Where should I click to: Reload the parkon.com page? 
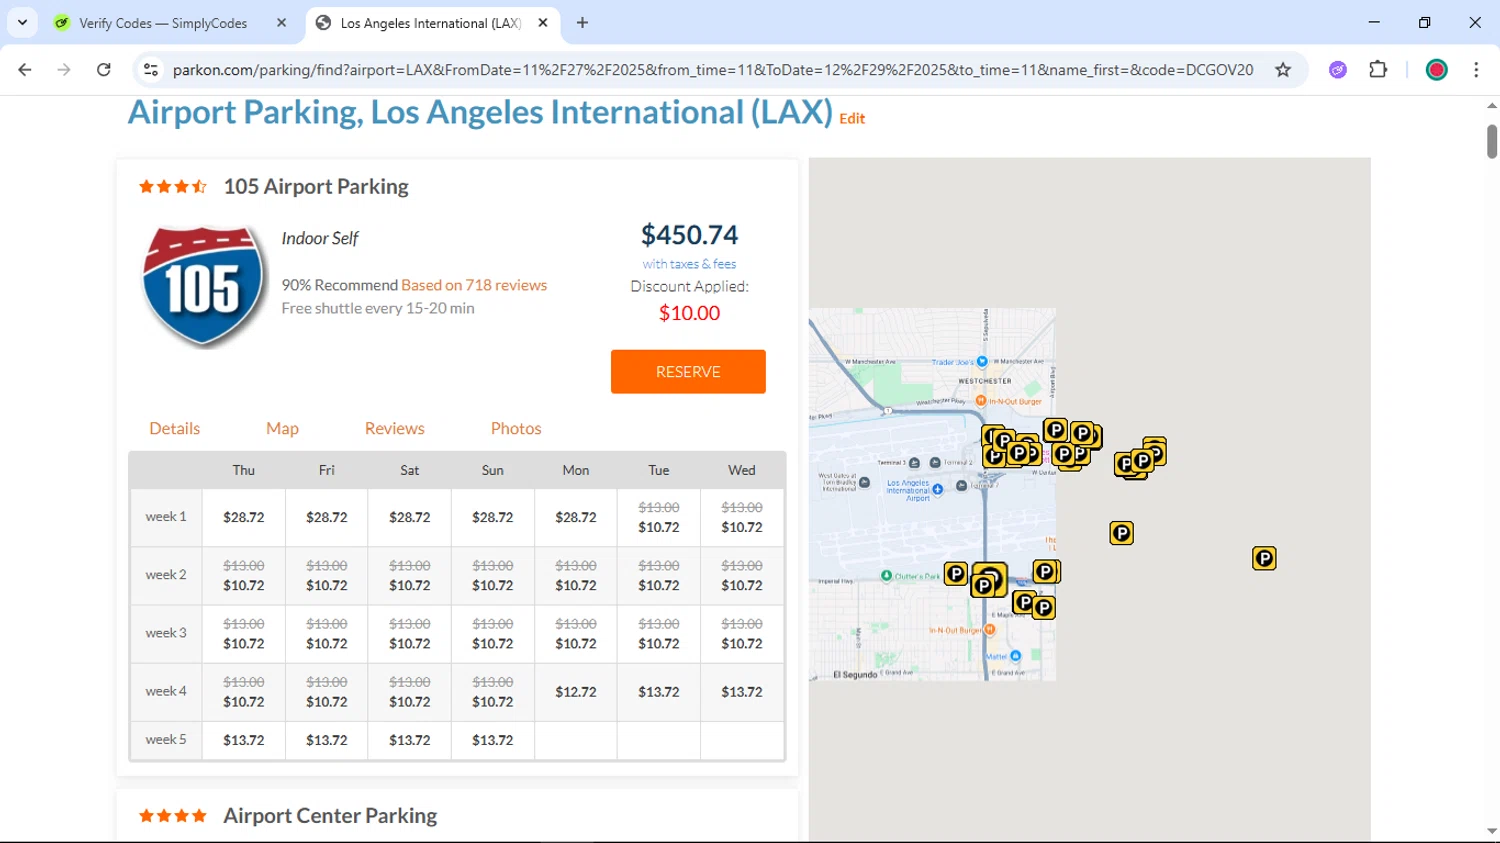(x=104, y=70)
